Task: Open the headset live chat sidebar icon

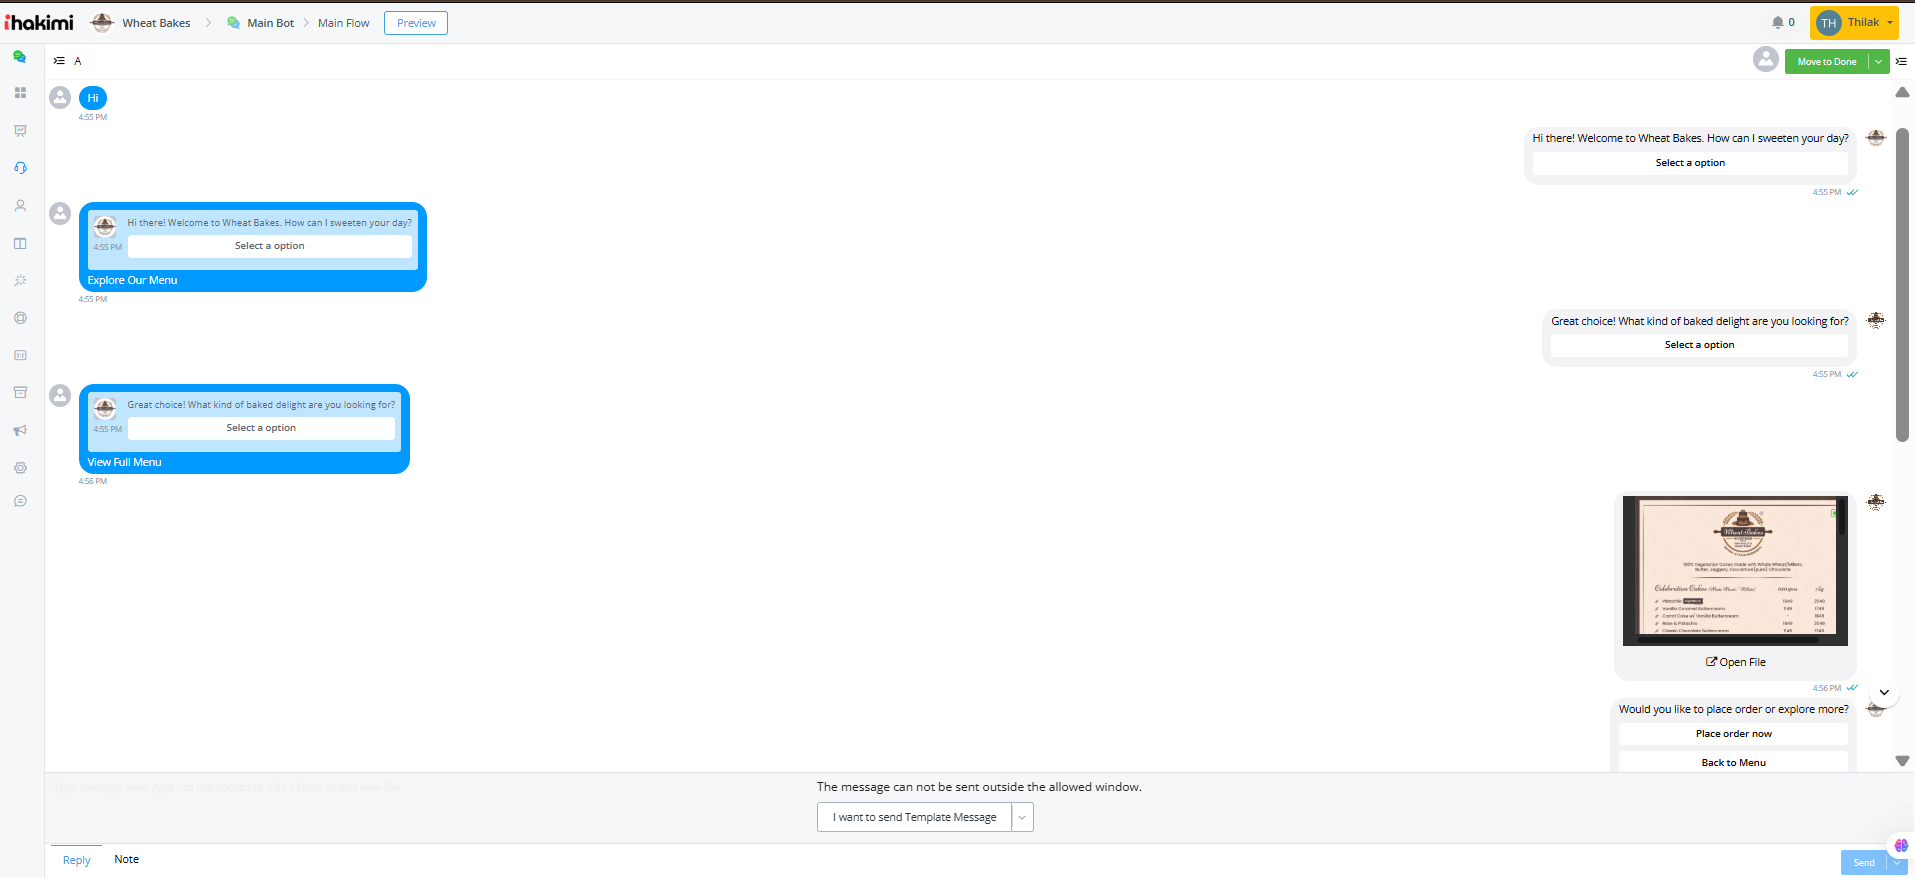Action: coord(20,168)
